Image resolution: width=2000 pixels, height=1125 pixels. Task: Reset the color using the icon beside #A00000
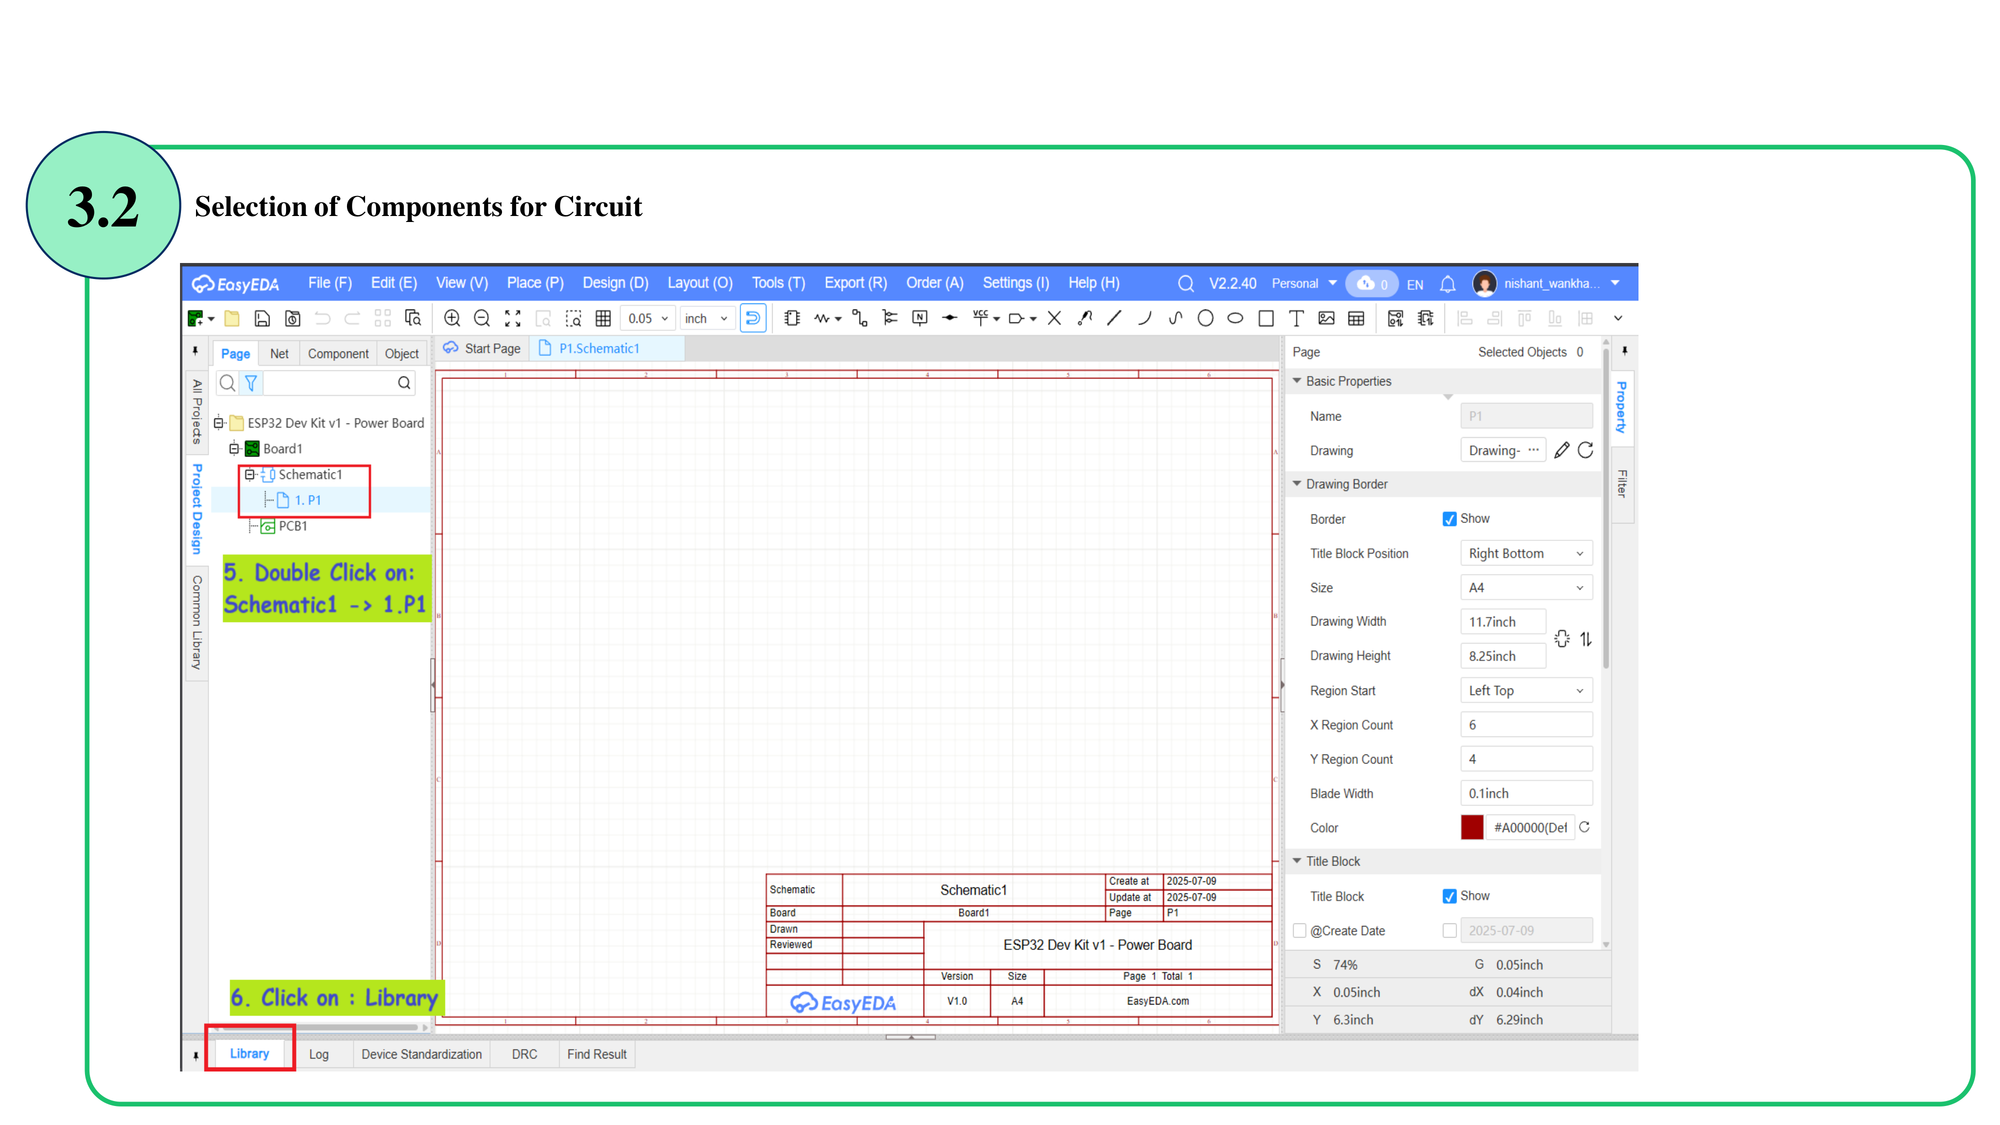pos(1584,827)
